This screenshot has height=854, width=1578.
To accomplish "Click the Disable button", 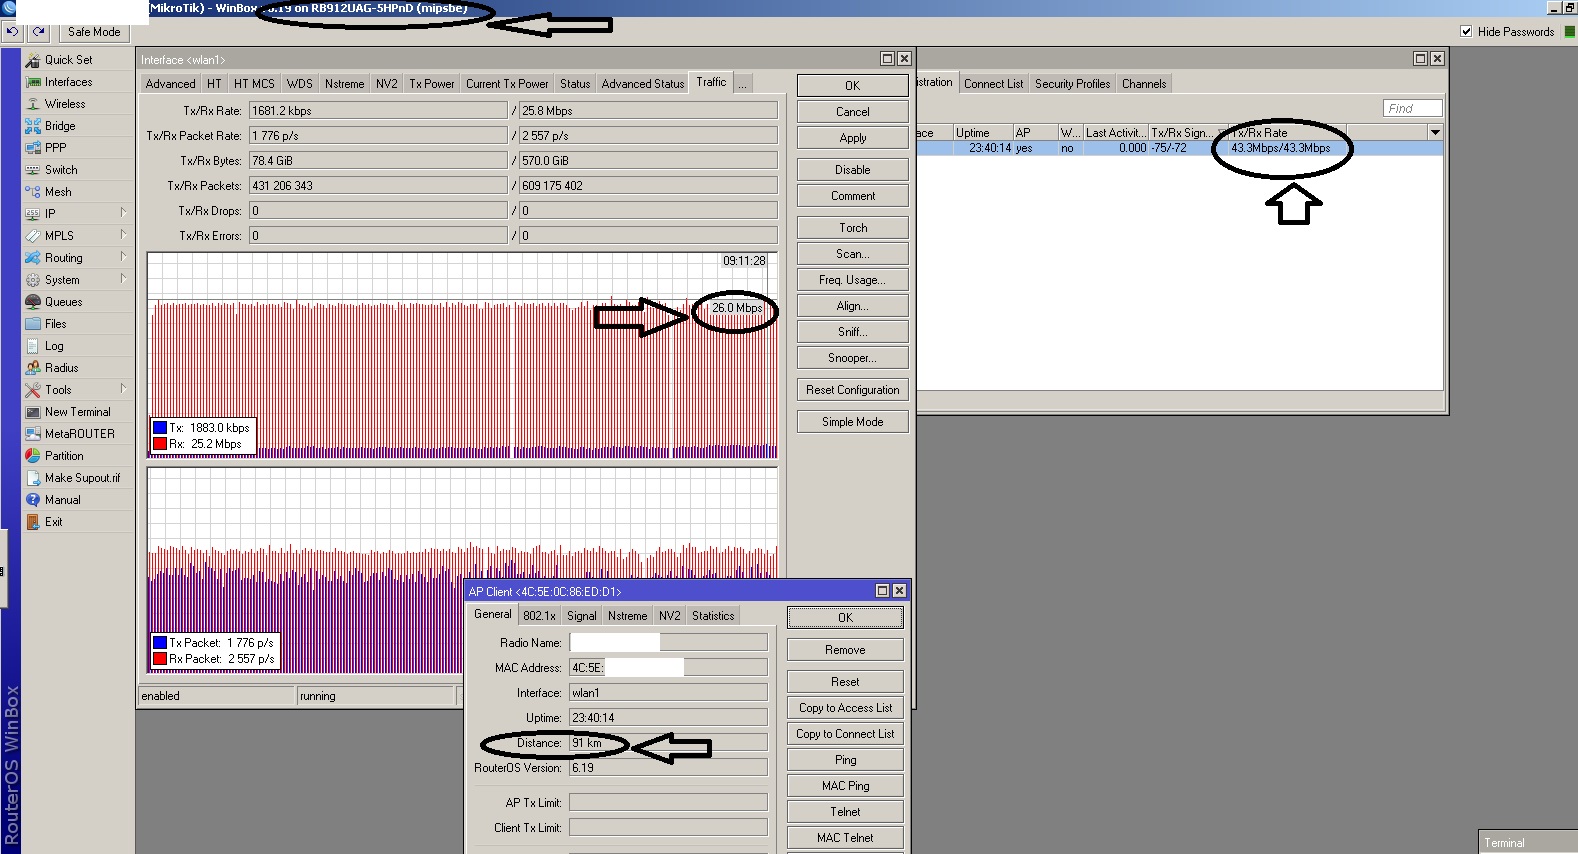I will click(852, 170).
